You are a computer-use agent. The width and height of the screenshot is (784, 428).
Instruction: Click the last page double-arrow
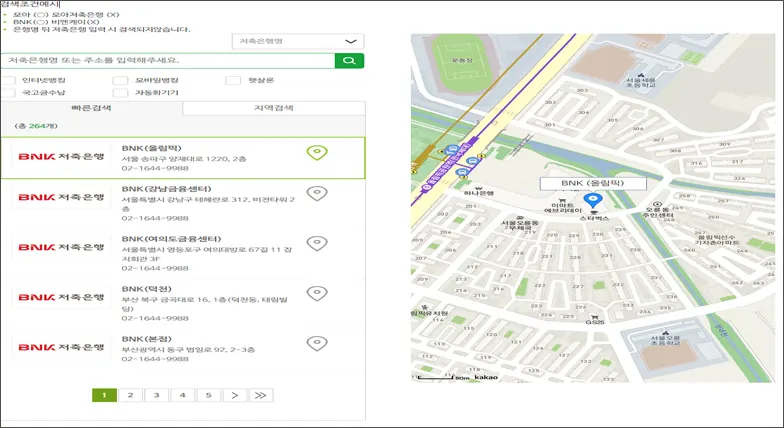click(x=261, y=396)
